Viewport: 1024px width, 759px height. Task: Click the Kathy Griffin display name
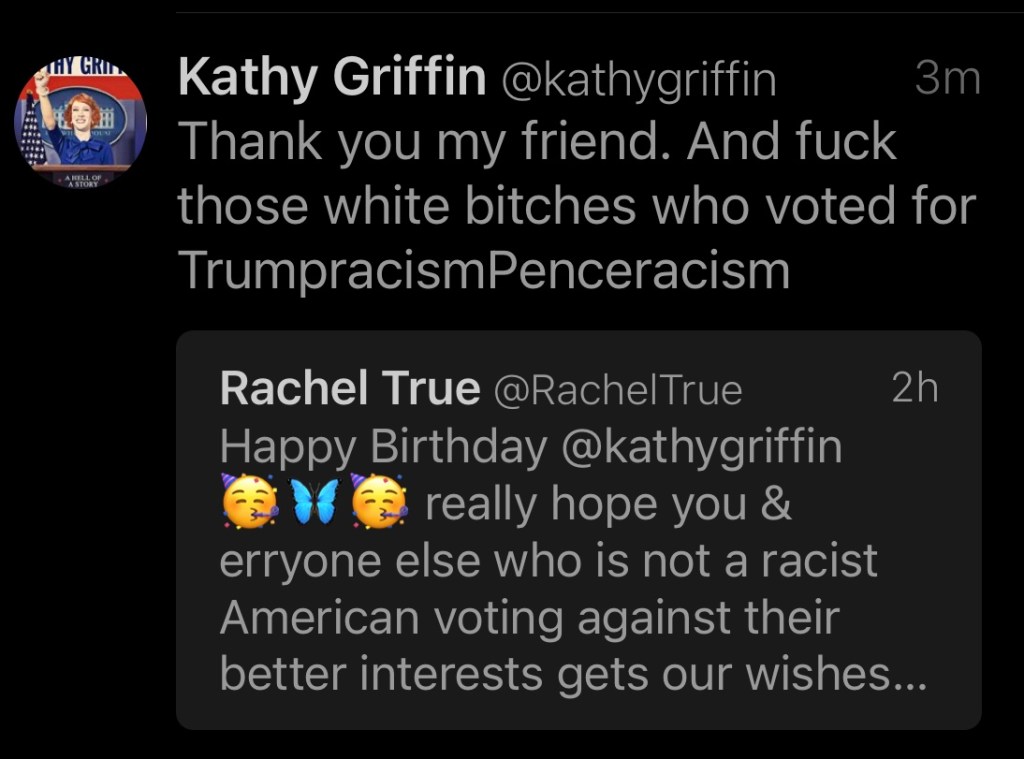[332, 79]
